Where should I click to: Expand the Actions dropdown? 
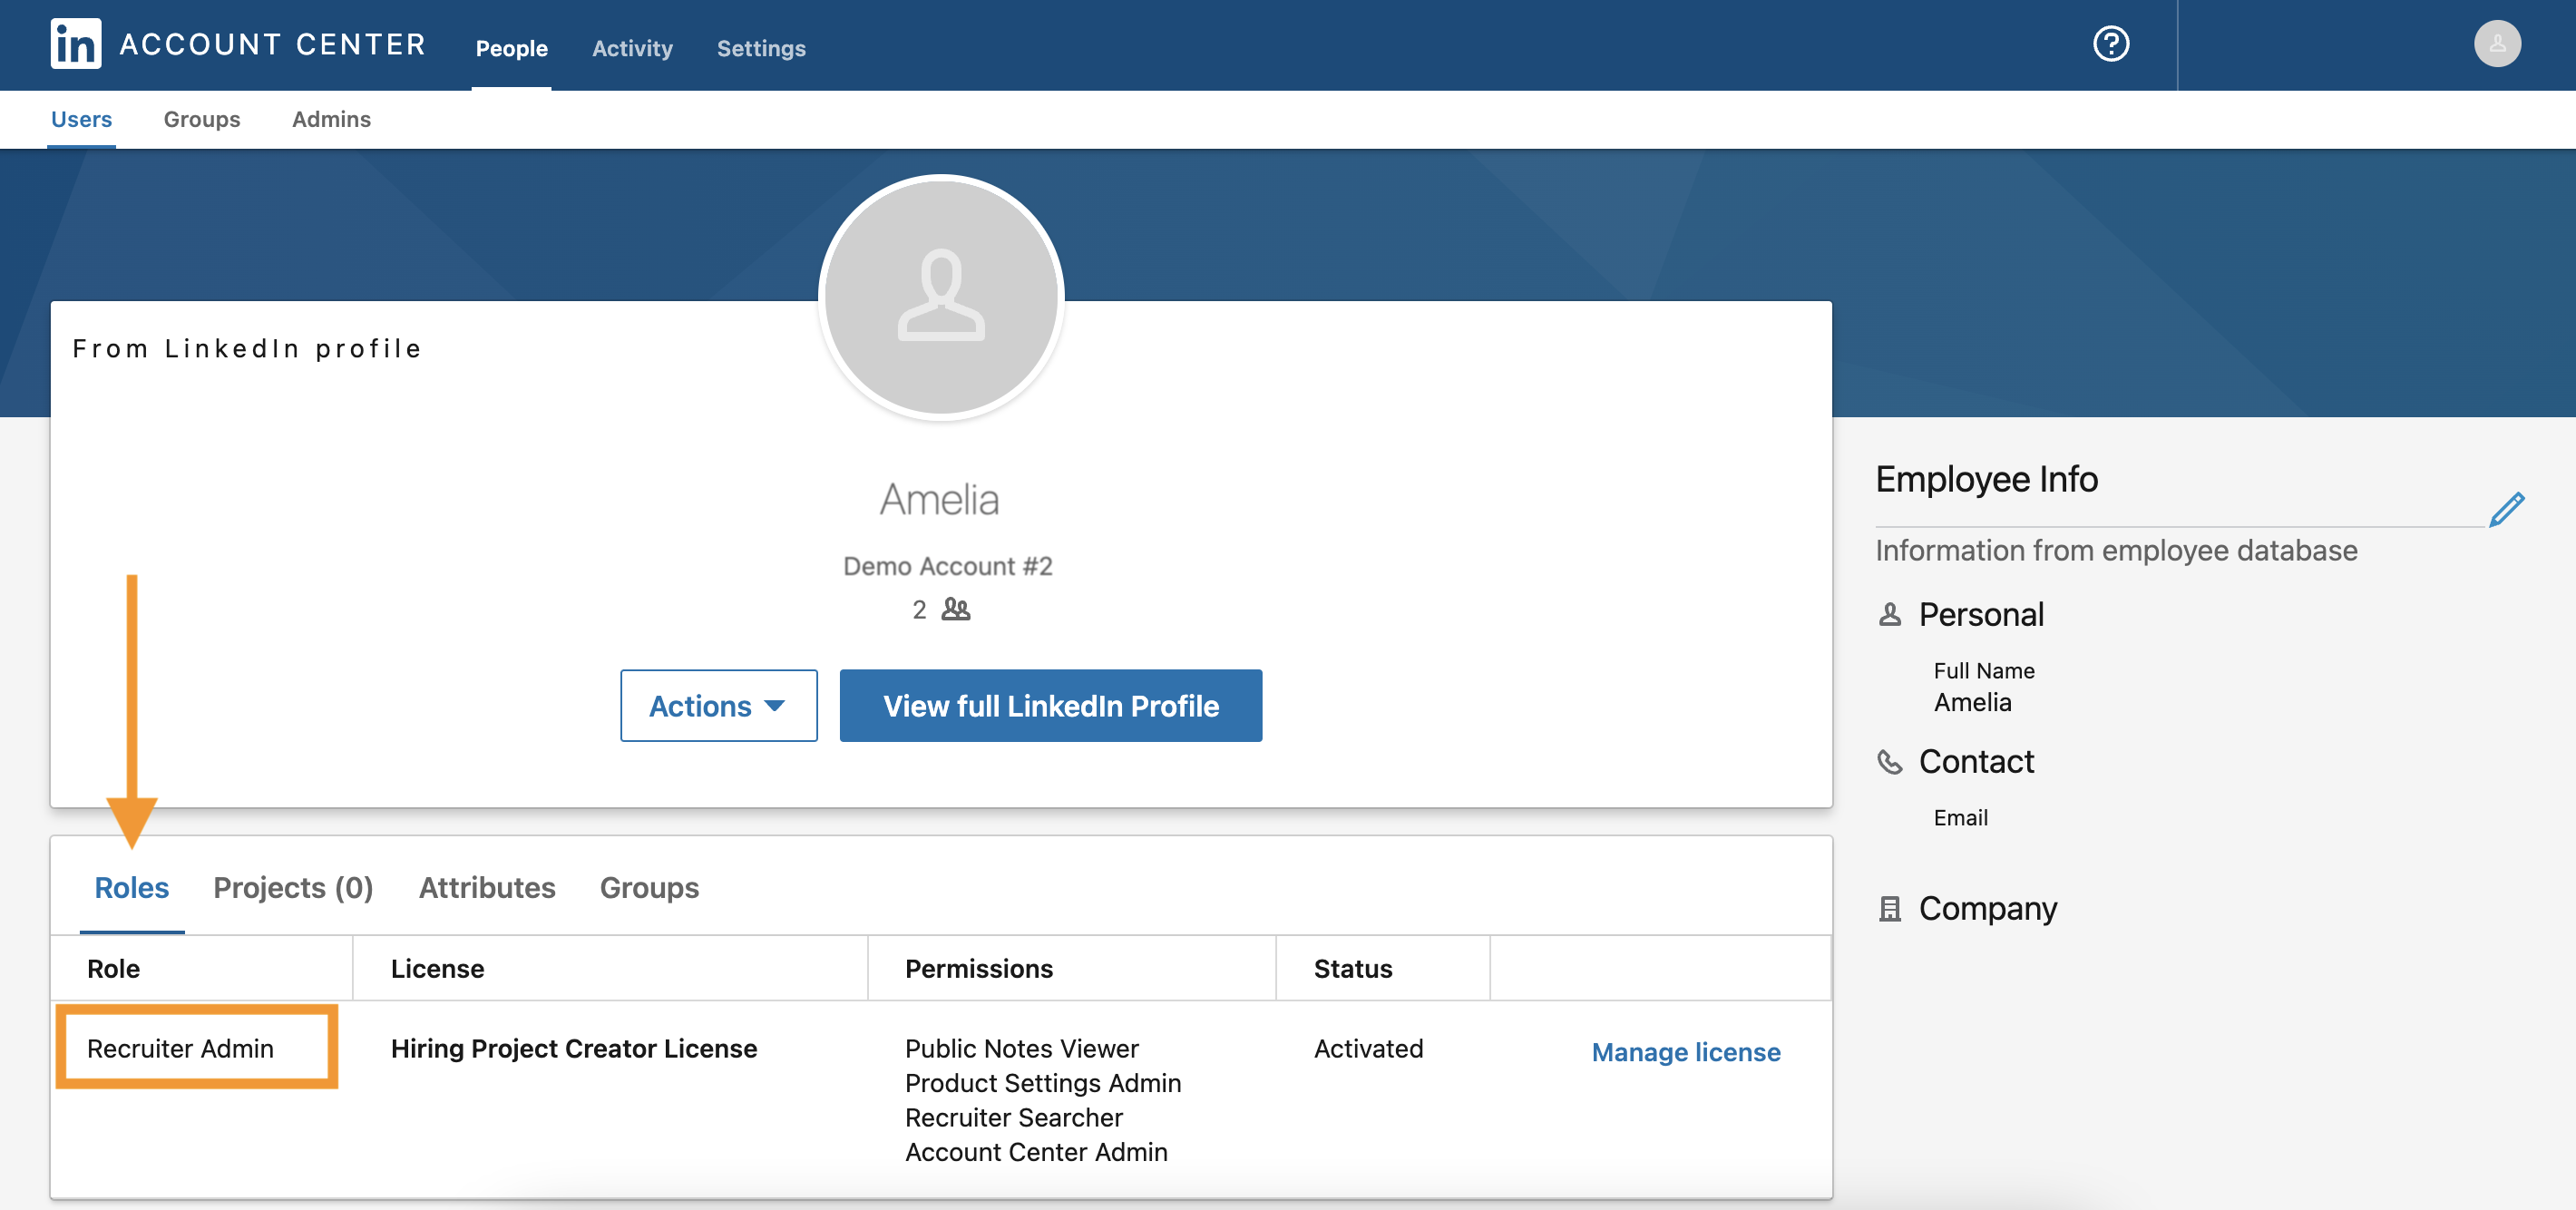pos(718,706)
